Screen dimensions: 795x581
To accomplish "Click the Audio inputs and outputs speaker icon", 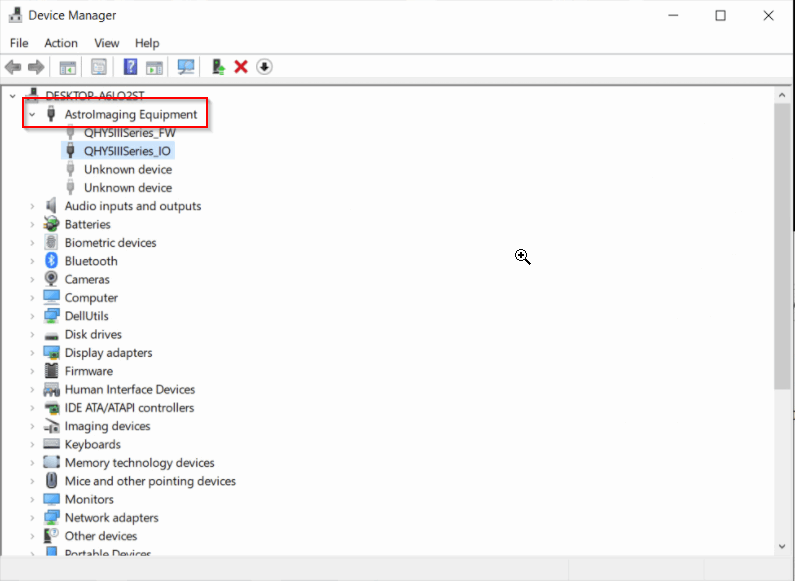I will 51,206.
